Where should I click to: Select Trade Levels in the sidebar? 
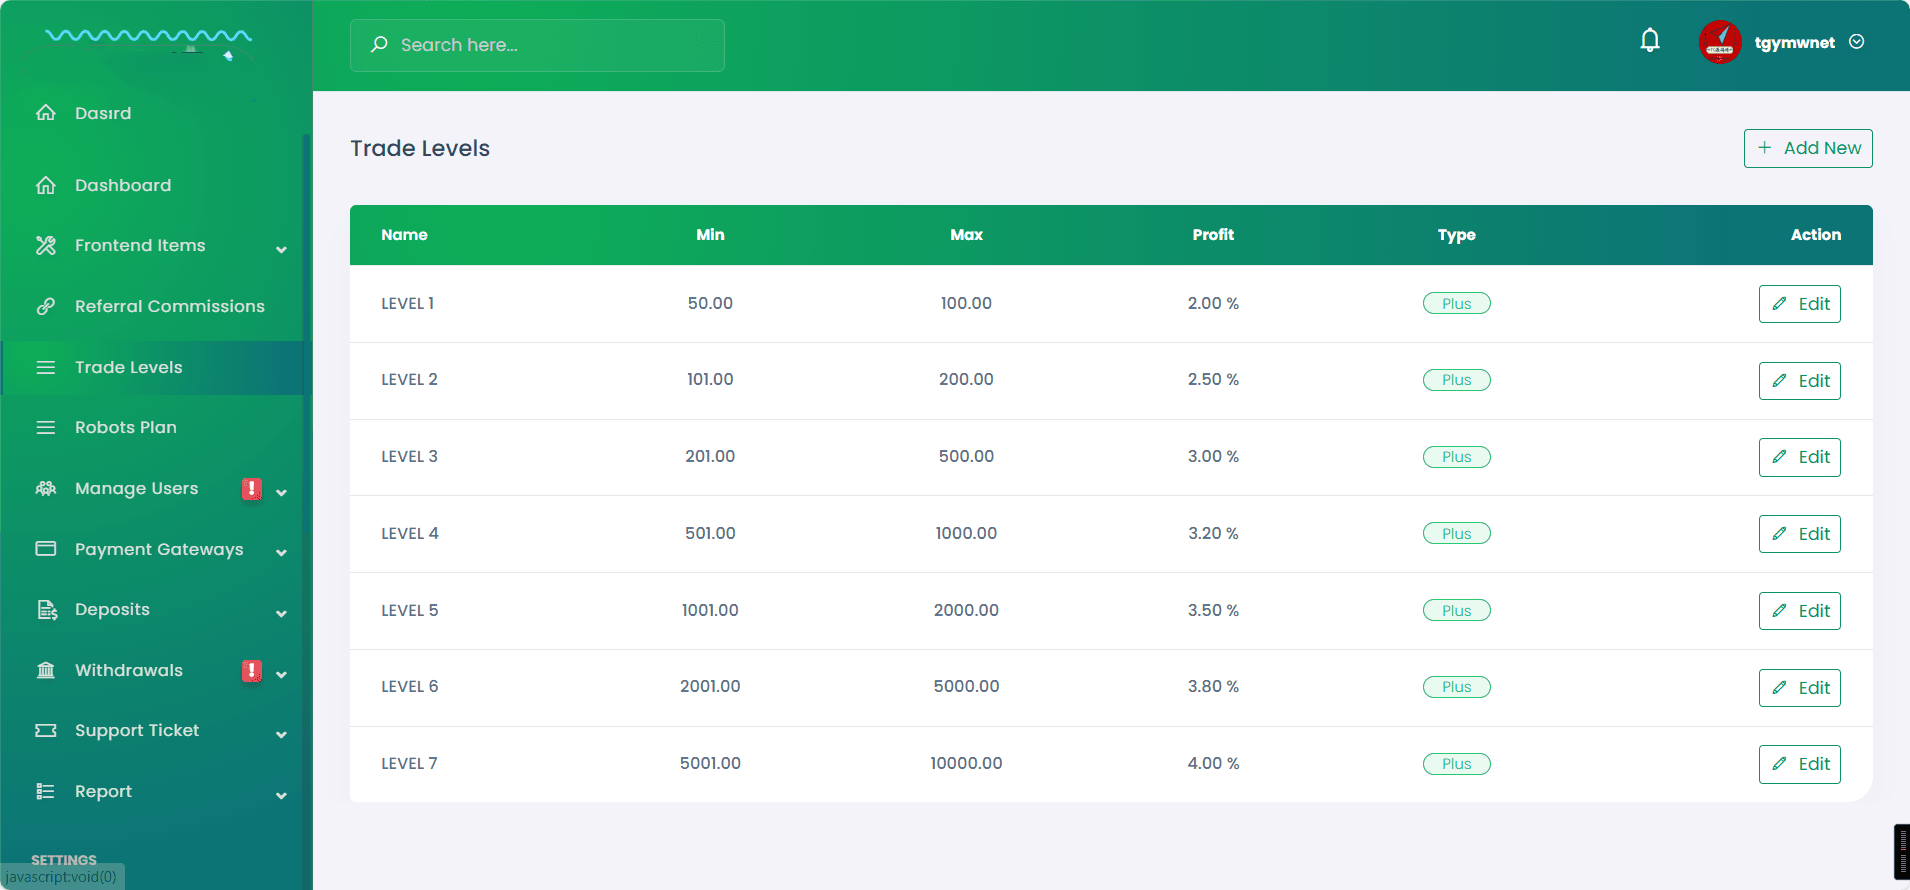pos(129,367)
